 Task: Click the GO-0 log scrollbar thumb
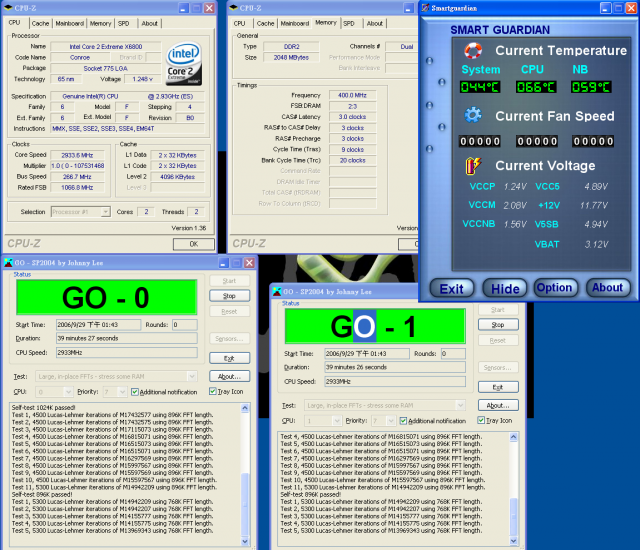click(x=245, y=503)
